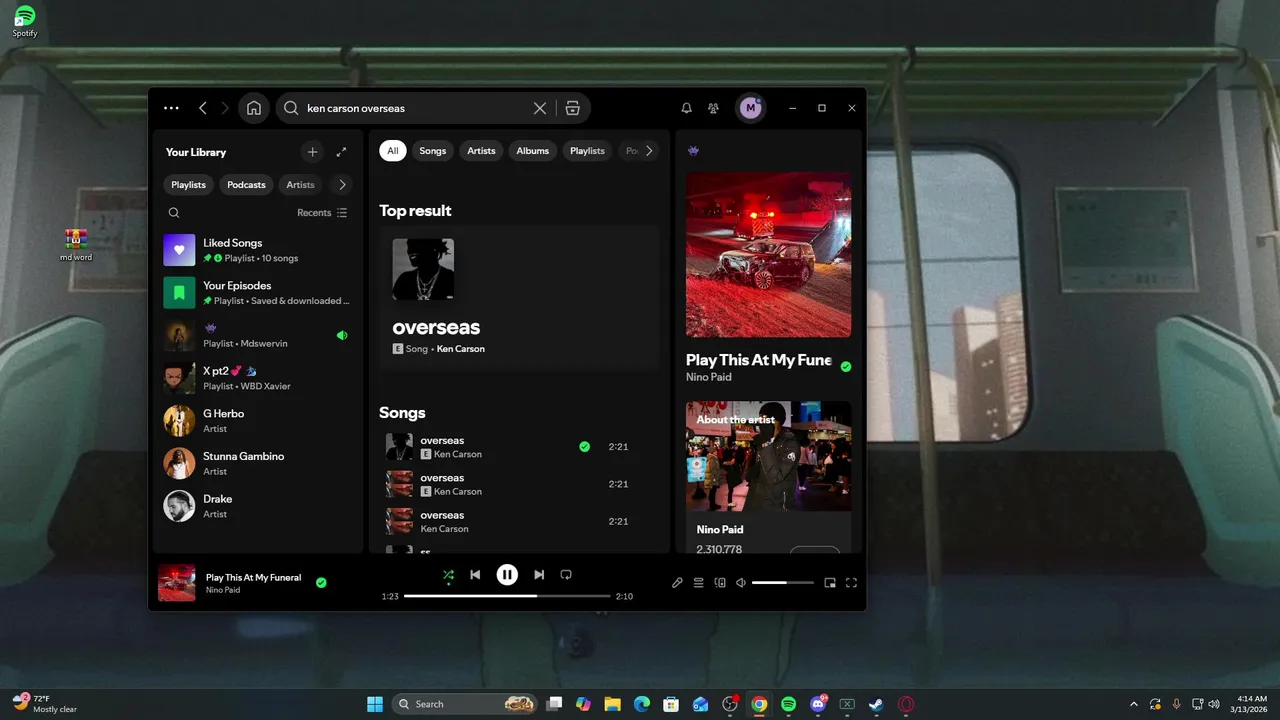Open Friend Activity icon
Image resolution: width=1280 pixels, height=720 pixels.
[x=713, y=108]
